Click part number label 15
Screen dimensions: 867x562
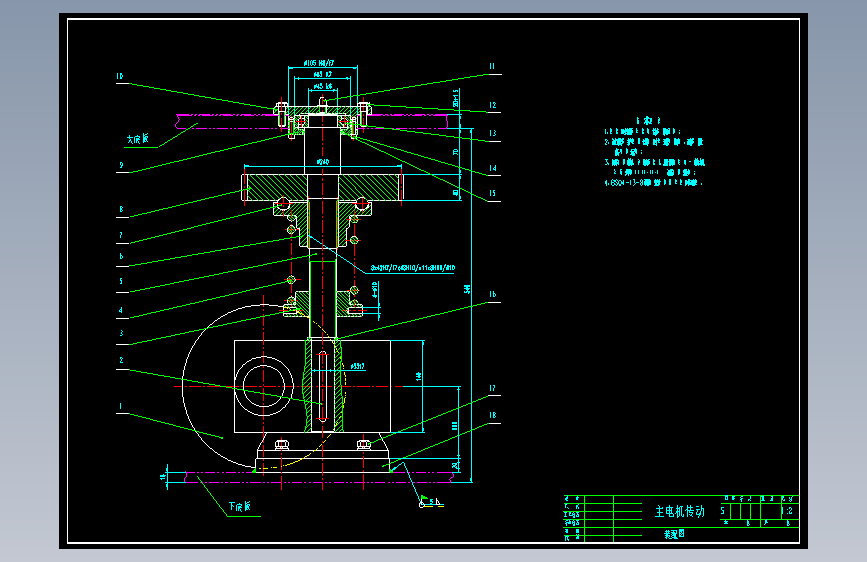492,194
